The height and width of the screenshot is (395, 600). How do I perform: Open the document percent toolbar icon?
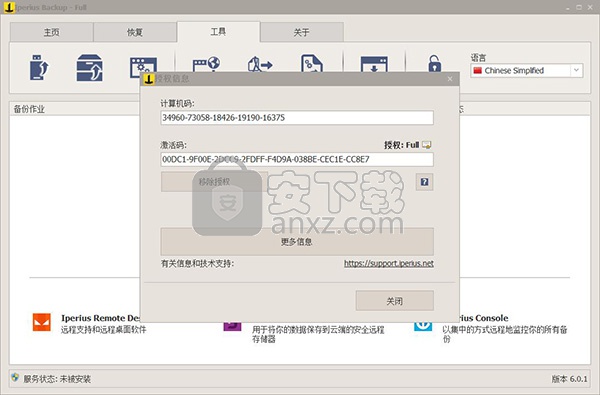(312, 63)
